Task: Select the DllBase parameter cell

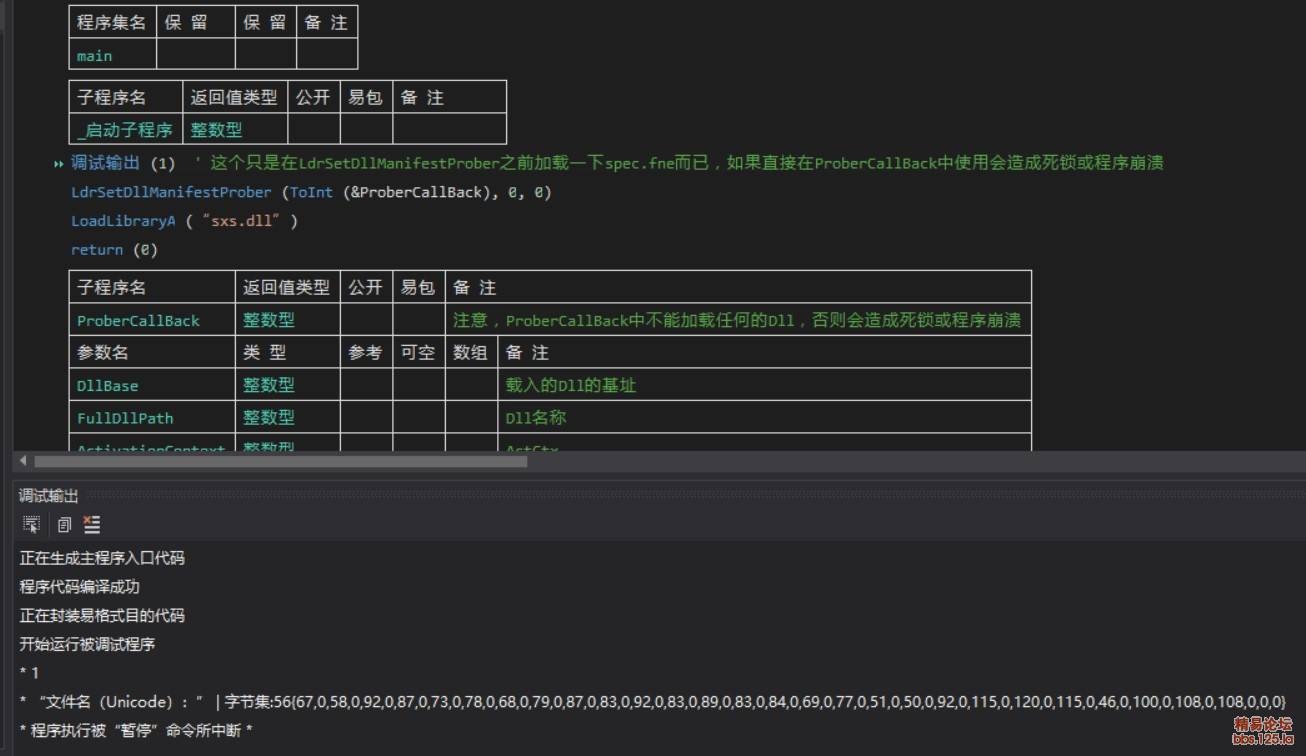Action: tap(152, 385)
